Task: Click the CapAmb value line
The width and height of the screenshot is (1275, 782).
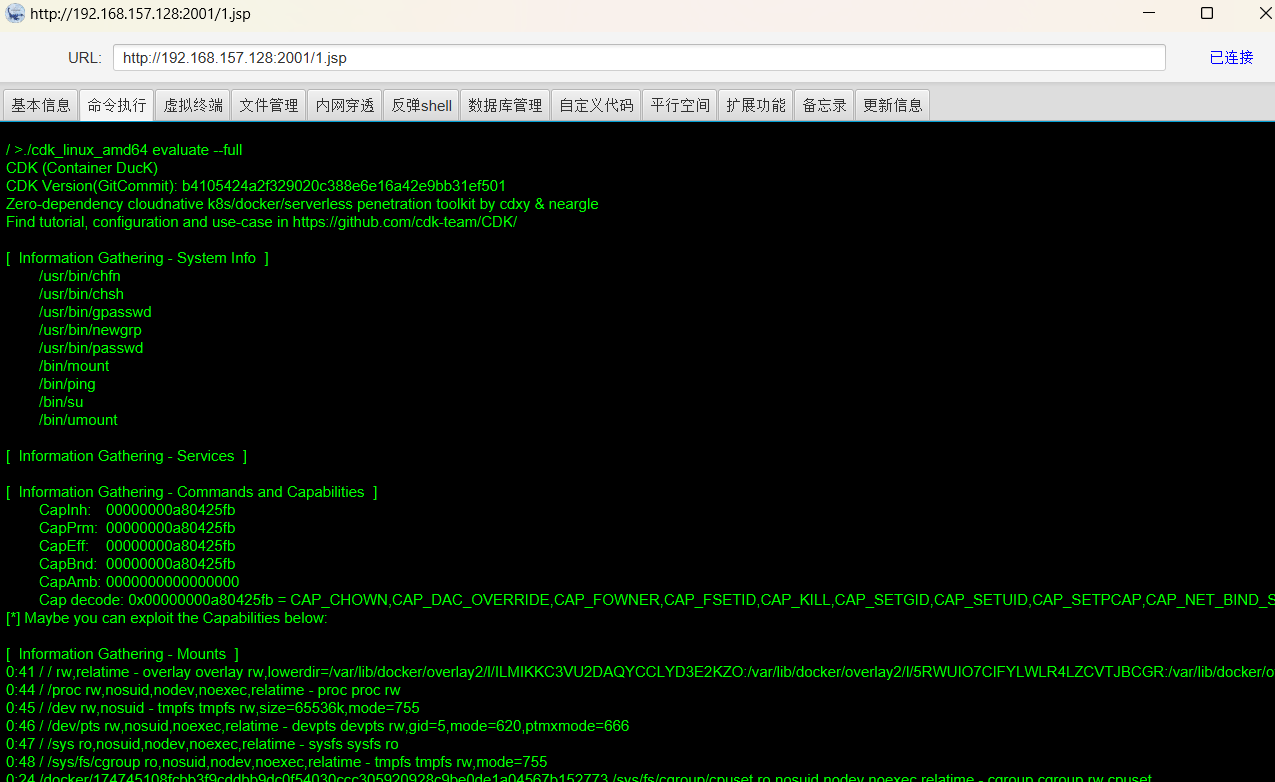Action: click(x=139, y=582)
